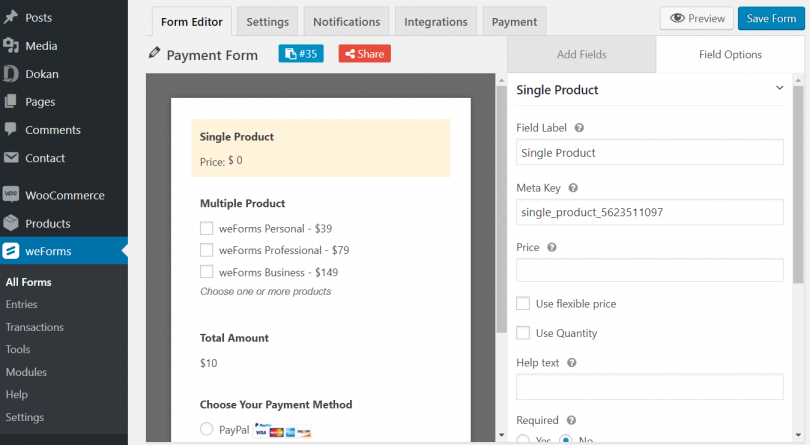Click the PayPal credit cards logo

pos(283,430)
